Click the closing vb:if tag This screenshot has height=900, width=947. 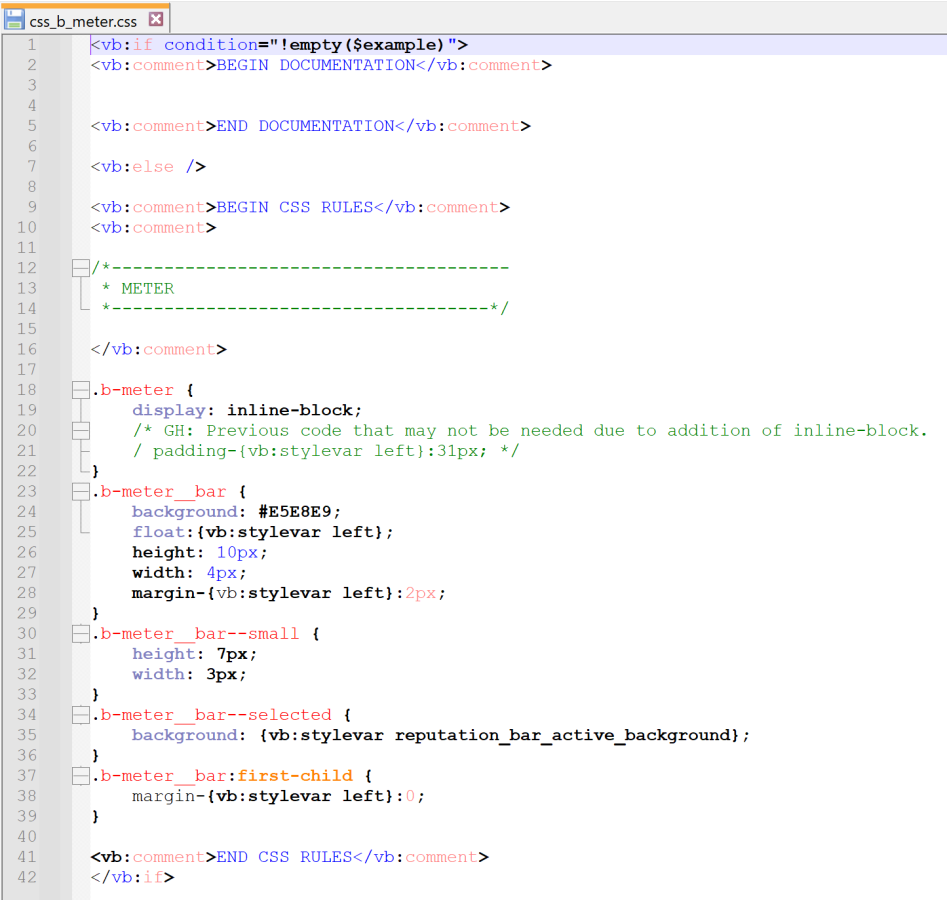pyautogui.click(x=132, y=877)
